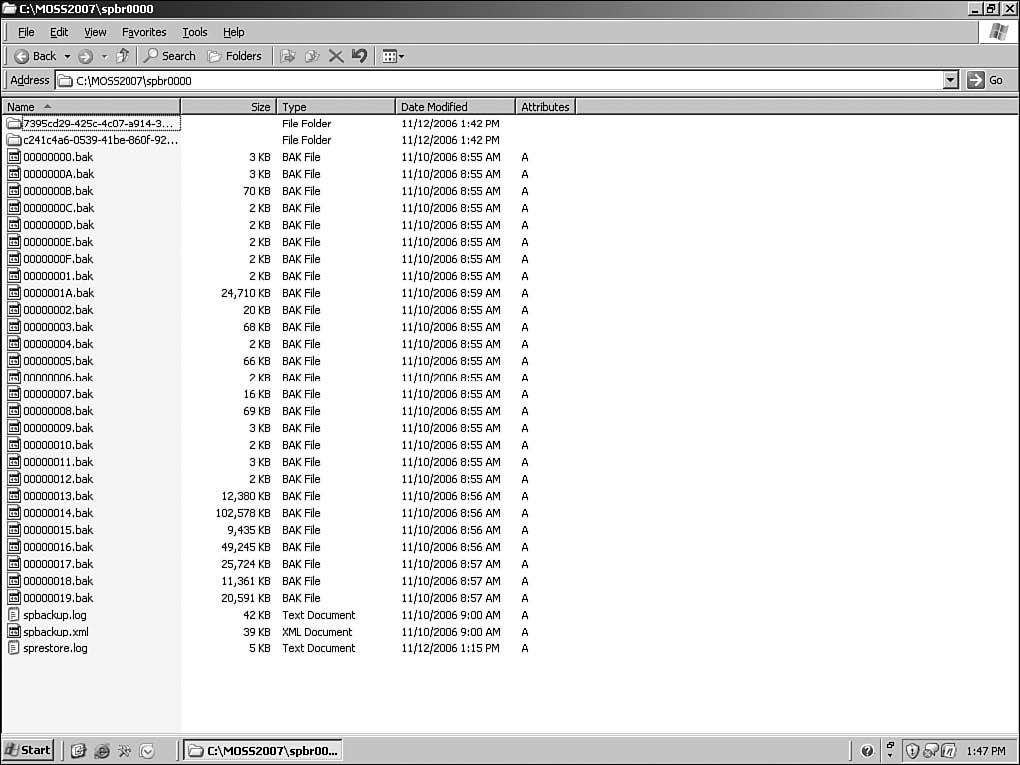Click the Delete X toolbar icon
Viewport: 1020px width, 765px height.
click(336, 56)
